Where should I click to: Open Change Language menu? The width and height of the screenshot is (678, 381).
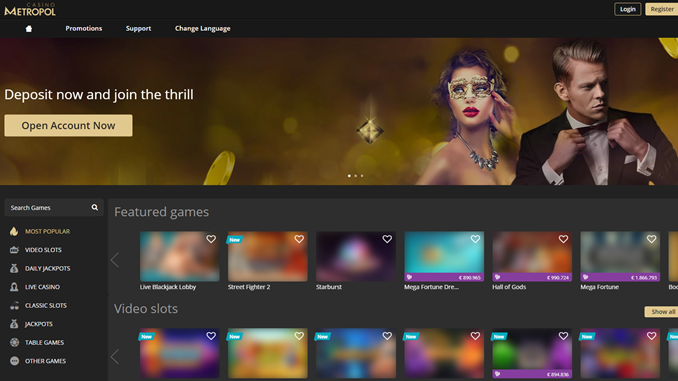(202, 29)
